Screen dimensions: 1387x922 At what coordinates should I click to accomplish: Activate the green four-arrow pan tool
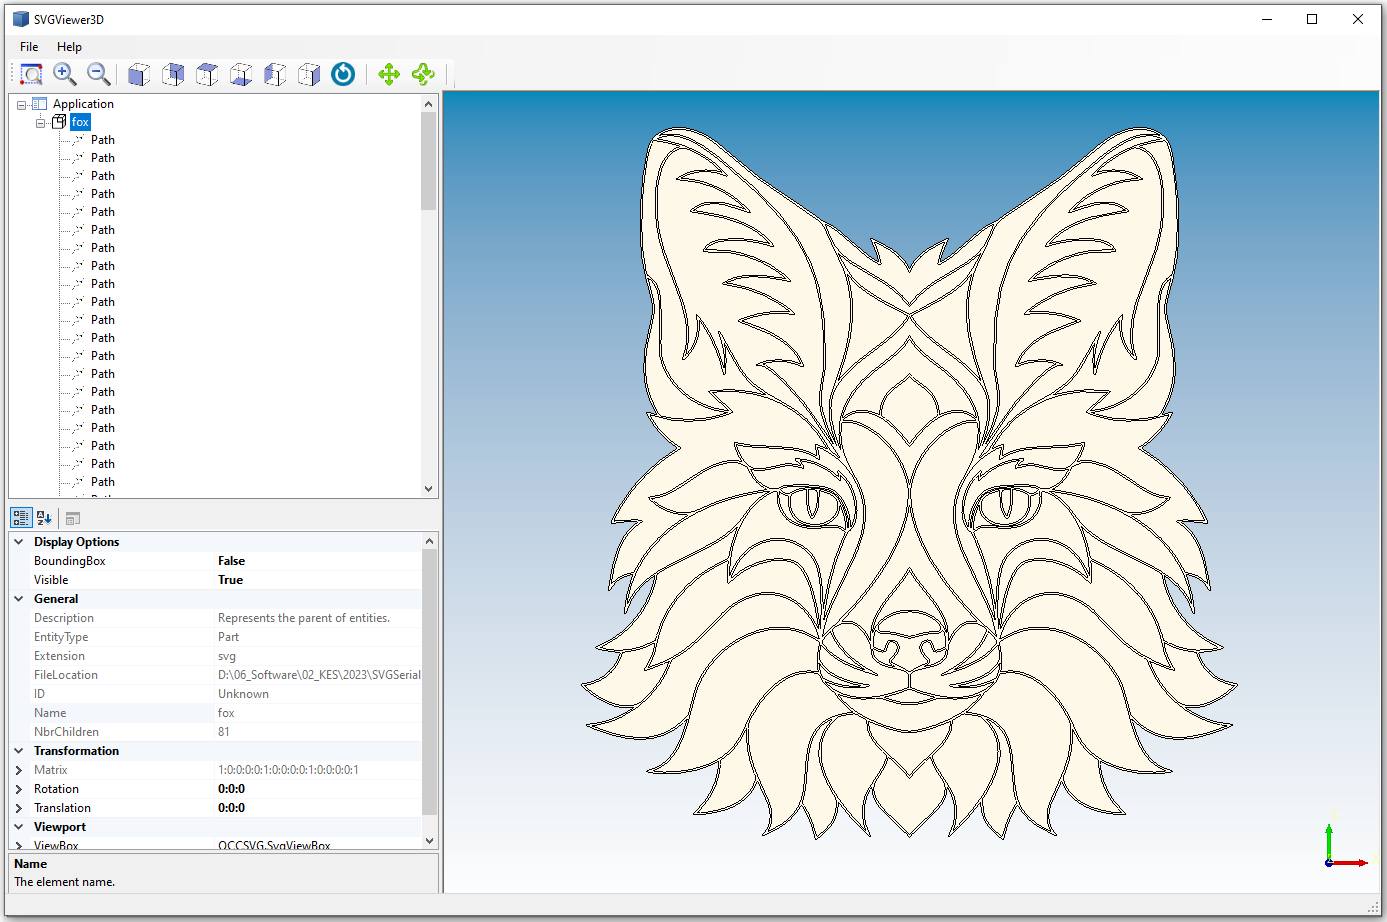389,74
